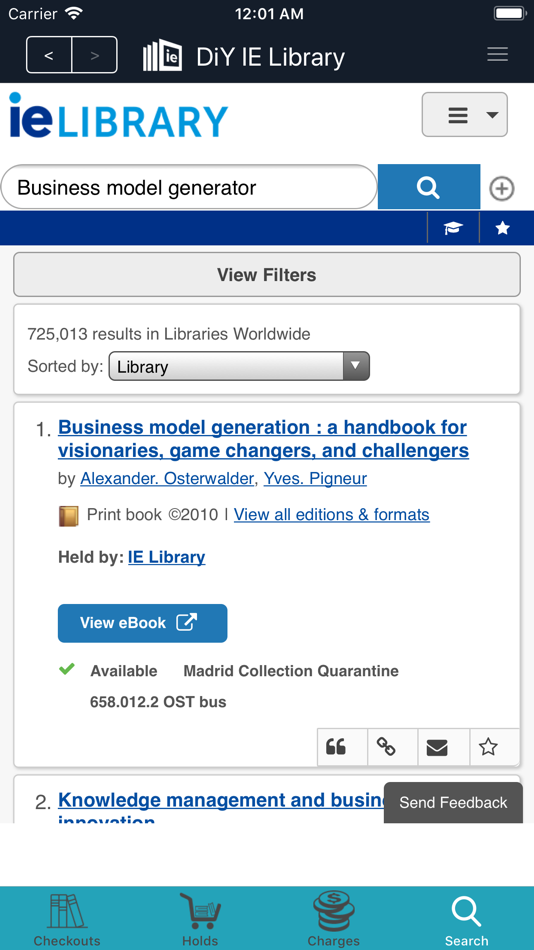View all editions & formats
The image size is (534, 950).
tap(332, 514)
